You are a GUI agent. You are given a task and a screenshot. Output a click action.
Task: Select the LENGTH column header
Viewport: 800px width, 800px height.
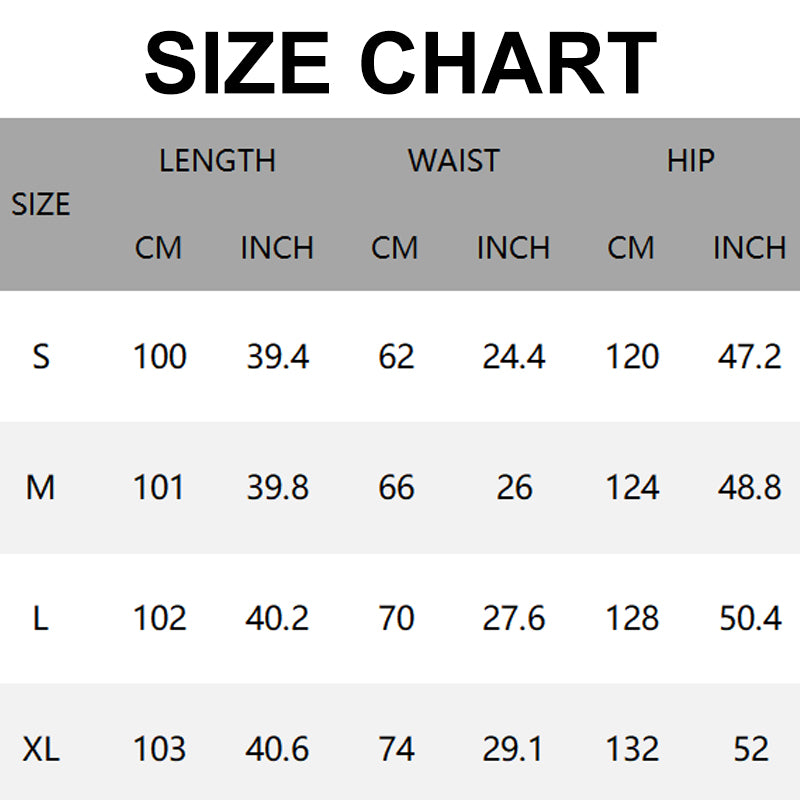217,160
